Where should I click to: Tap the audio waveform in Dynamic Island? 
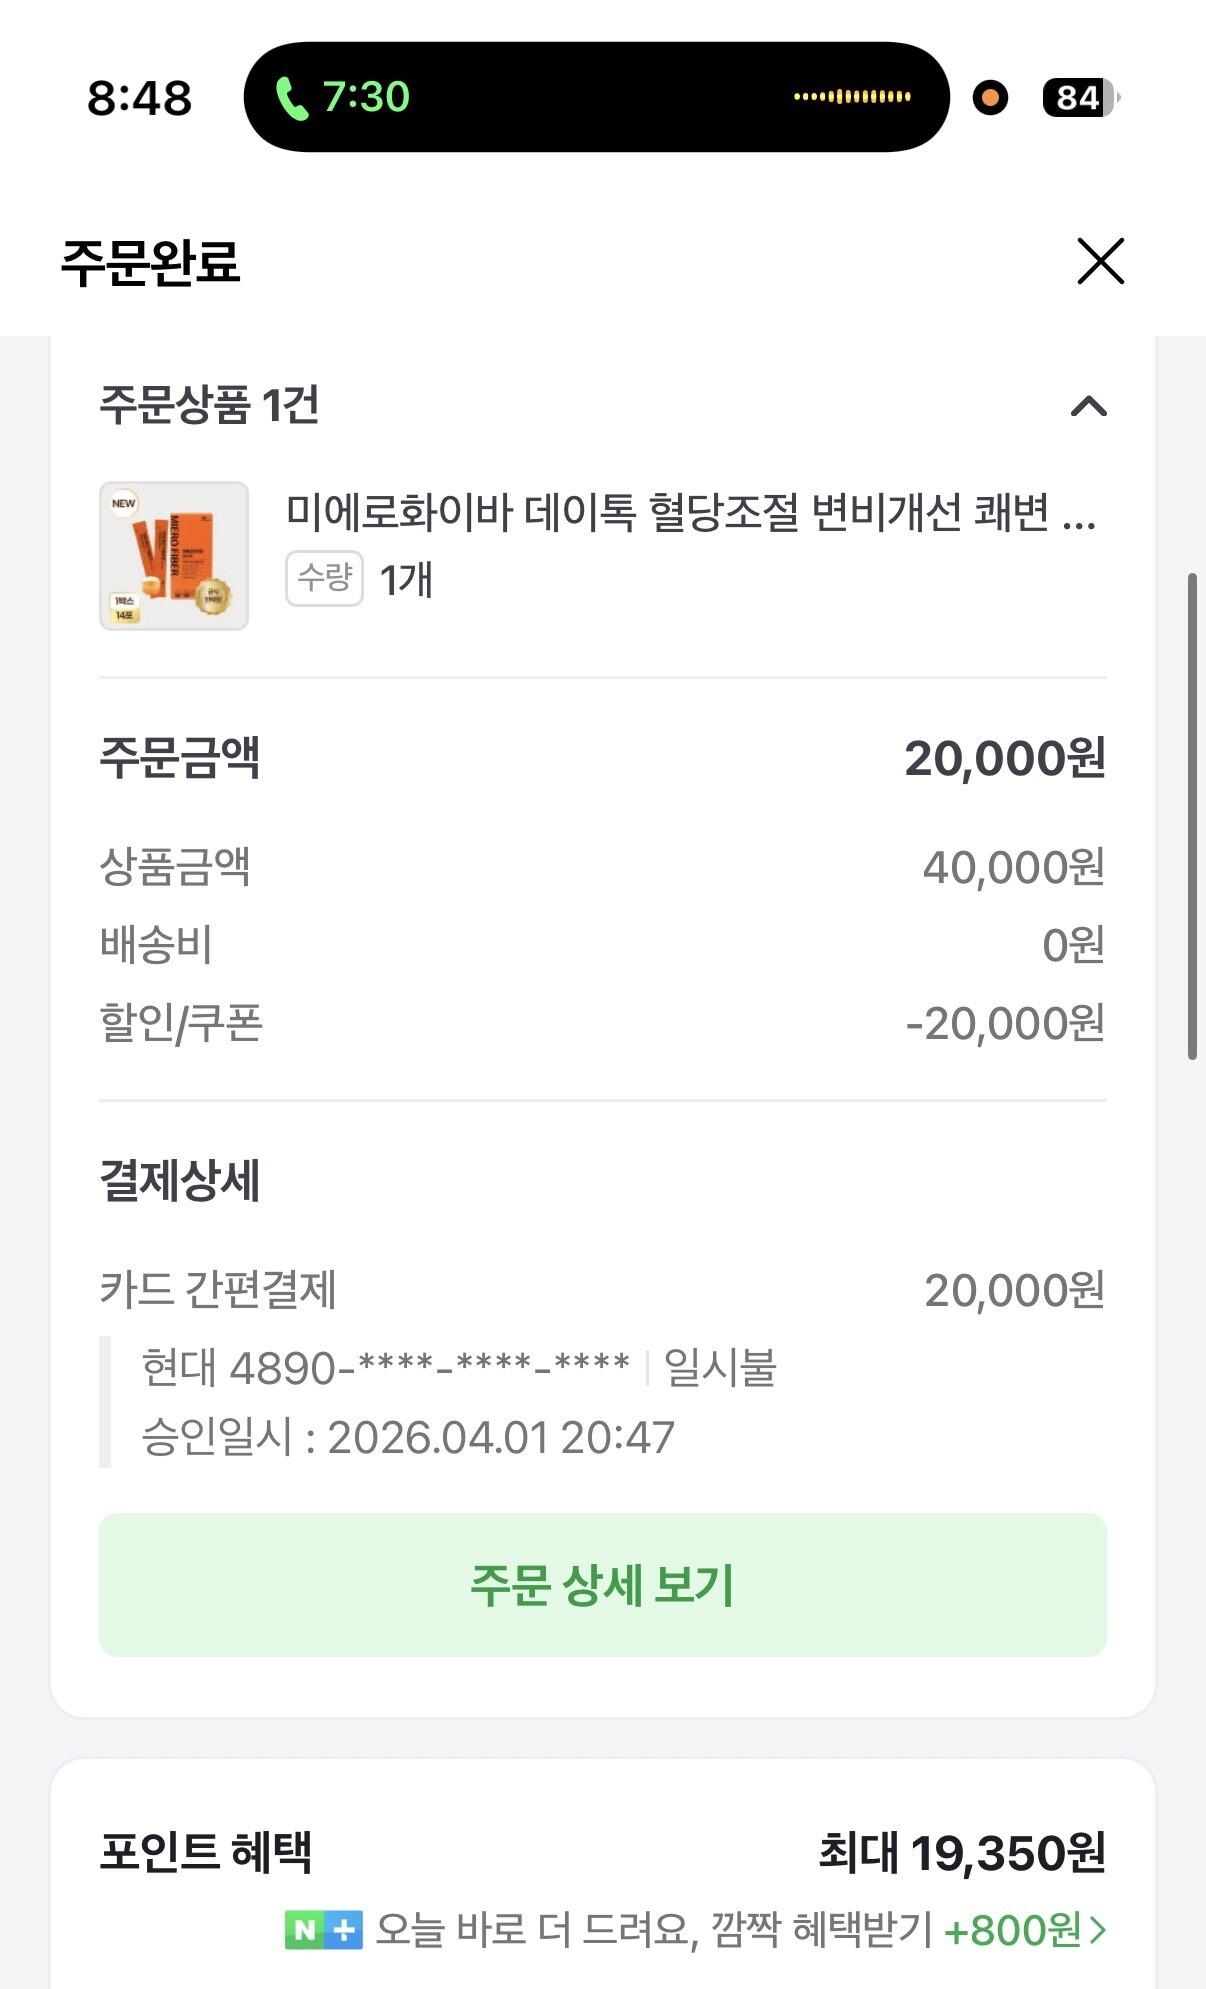point(852,97)
